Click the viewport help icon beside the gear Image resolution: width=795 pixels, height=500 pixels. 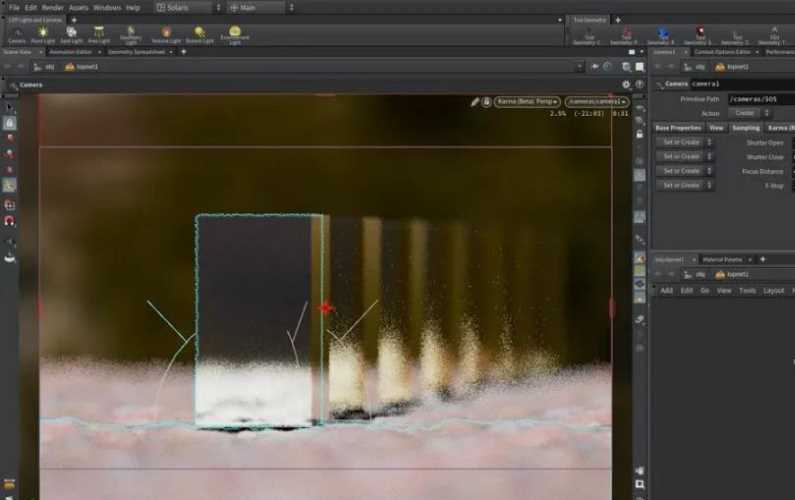coord(640,85)
